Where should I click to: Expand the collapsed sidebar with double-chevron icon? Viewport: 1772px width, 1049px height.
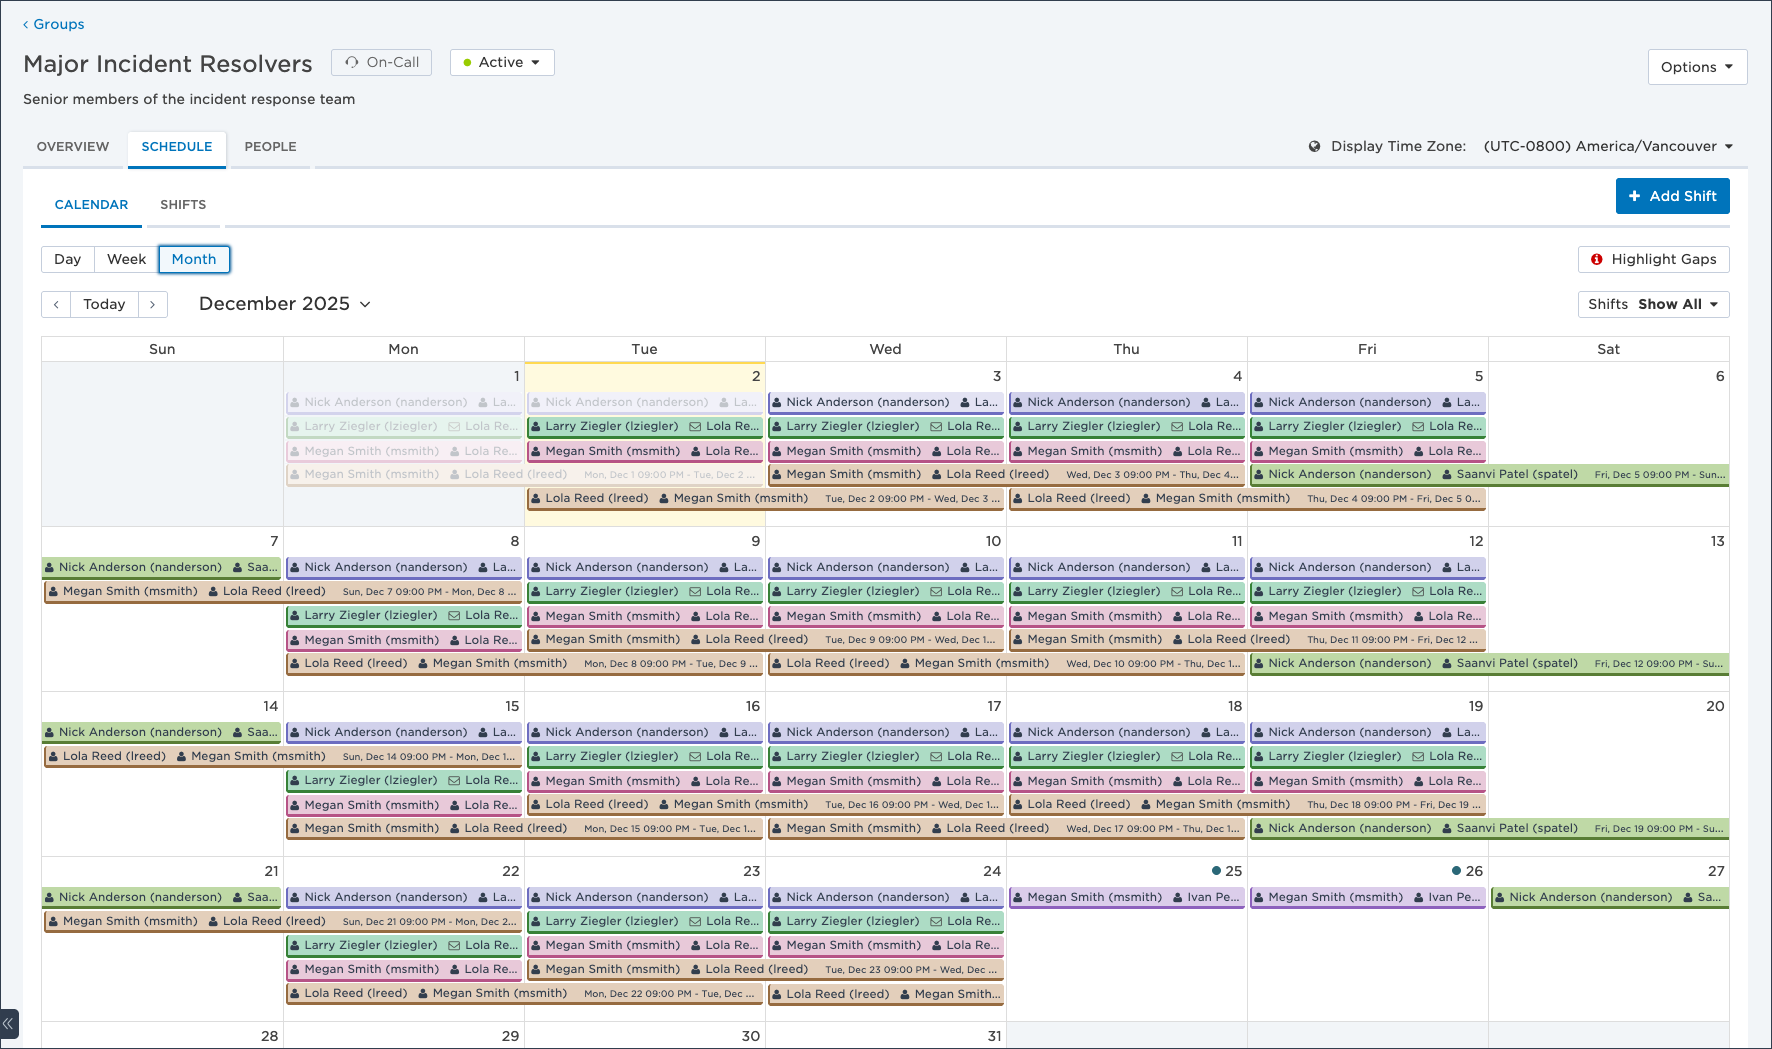9,1023
